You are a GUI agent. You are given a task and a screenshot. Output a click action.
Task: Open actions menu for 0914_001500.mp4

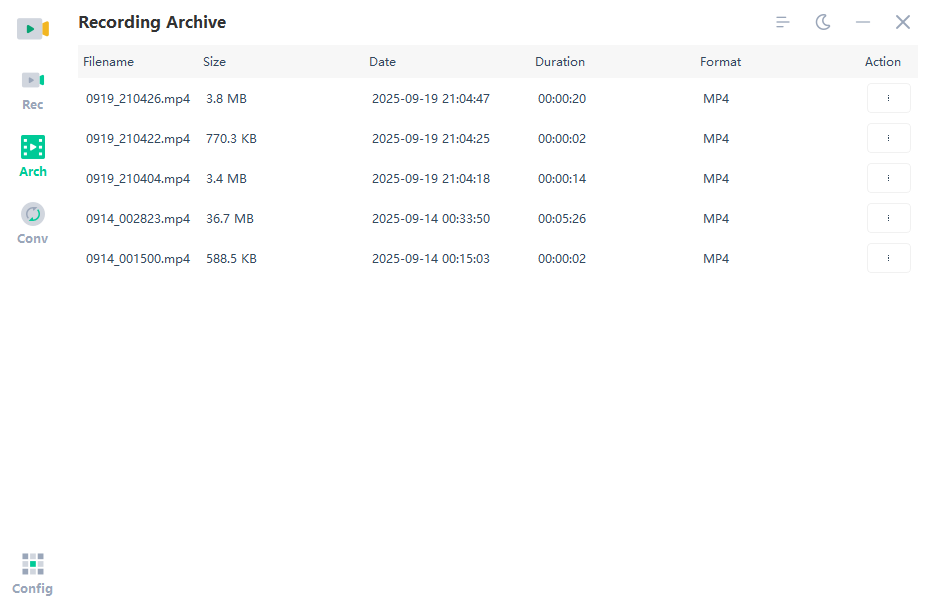tap(888, 258)
